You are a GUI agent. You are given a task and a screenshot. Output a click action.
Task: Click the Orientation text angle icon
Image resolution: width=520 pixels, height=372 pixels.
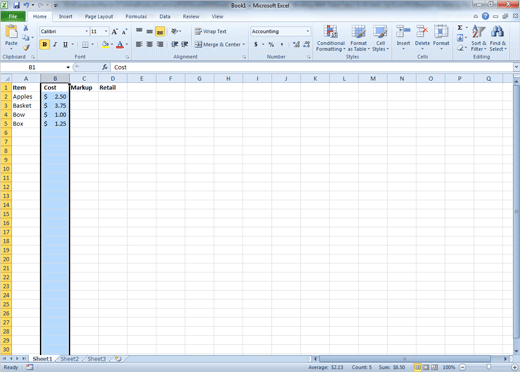click(x=174, y=31)
